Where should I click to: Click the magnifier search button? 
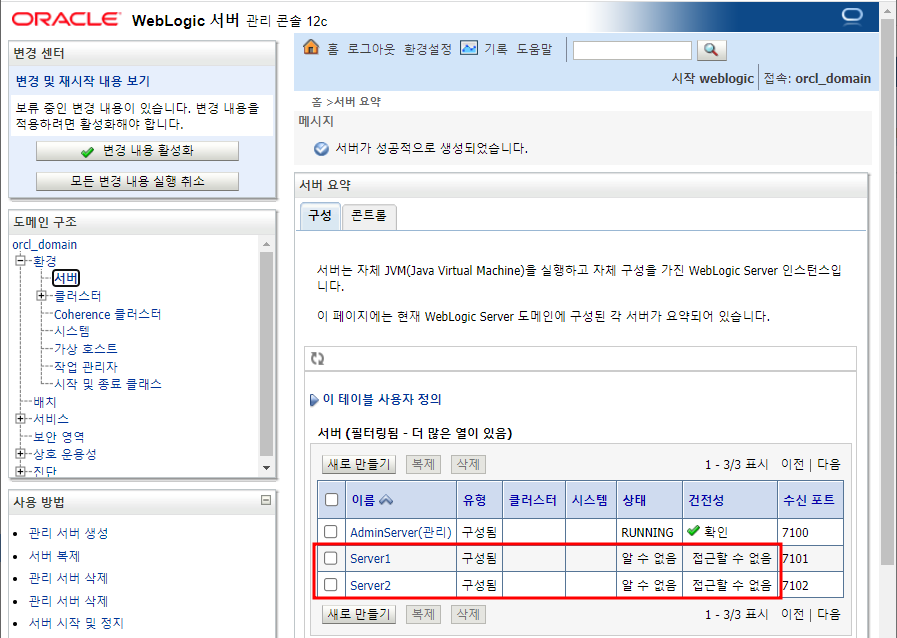point(711,50)
